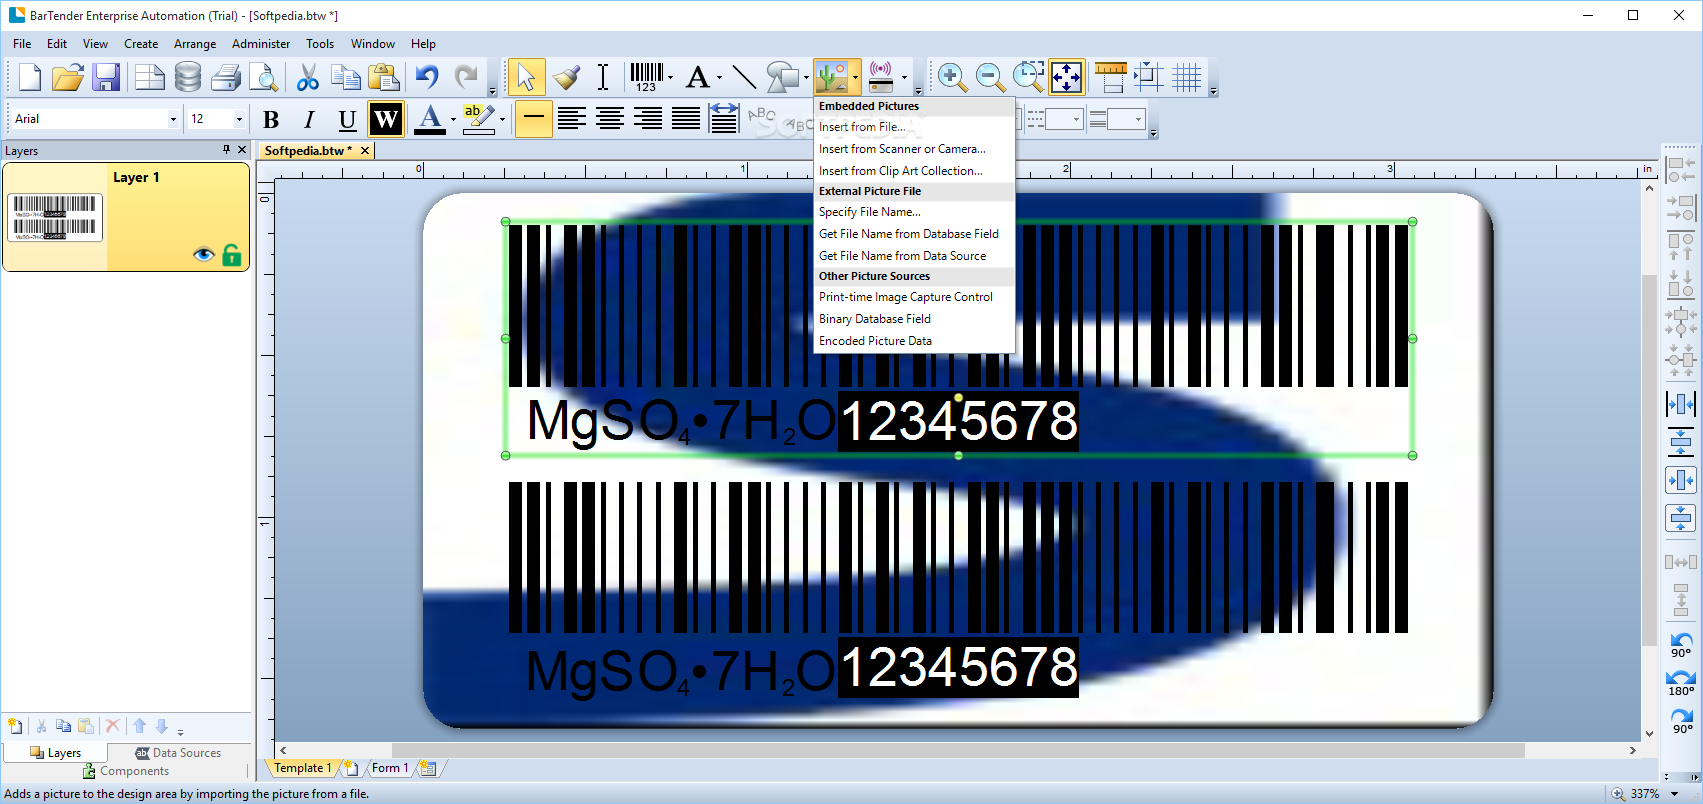Set justified text alignment
This screenshot has height=804, width=1703.
click(686, 120)
